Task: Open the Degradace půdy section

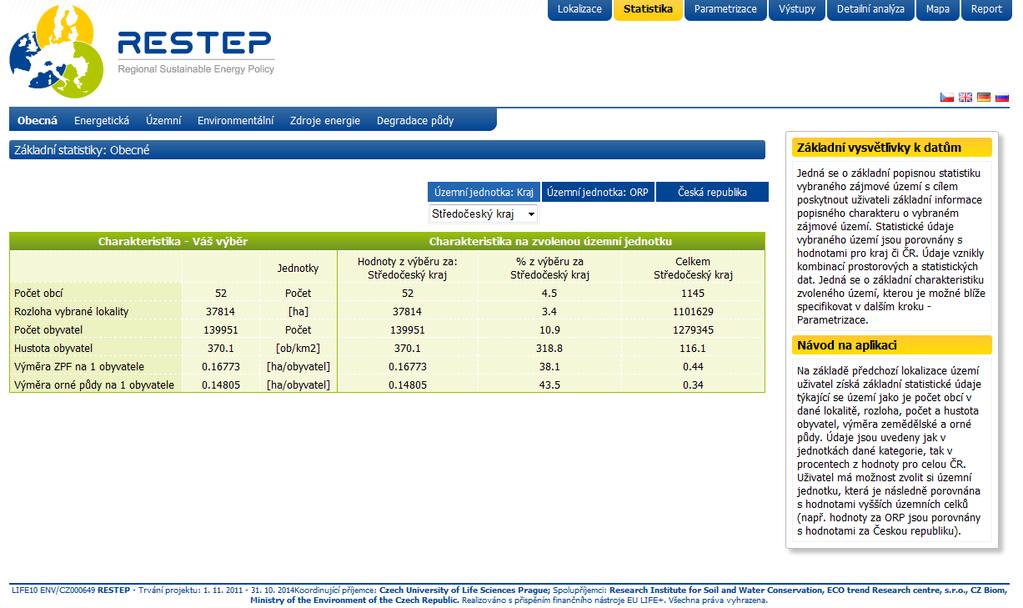Action: [415, 121]
